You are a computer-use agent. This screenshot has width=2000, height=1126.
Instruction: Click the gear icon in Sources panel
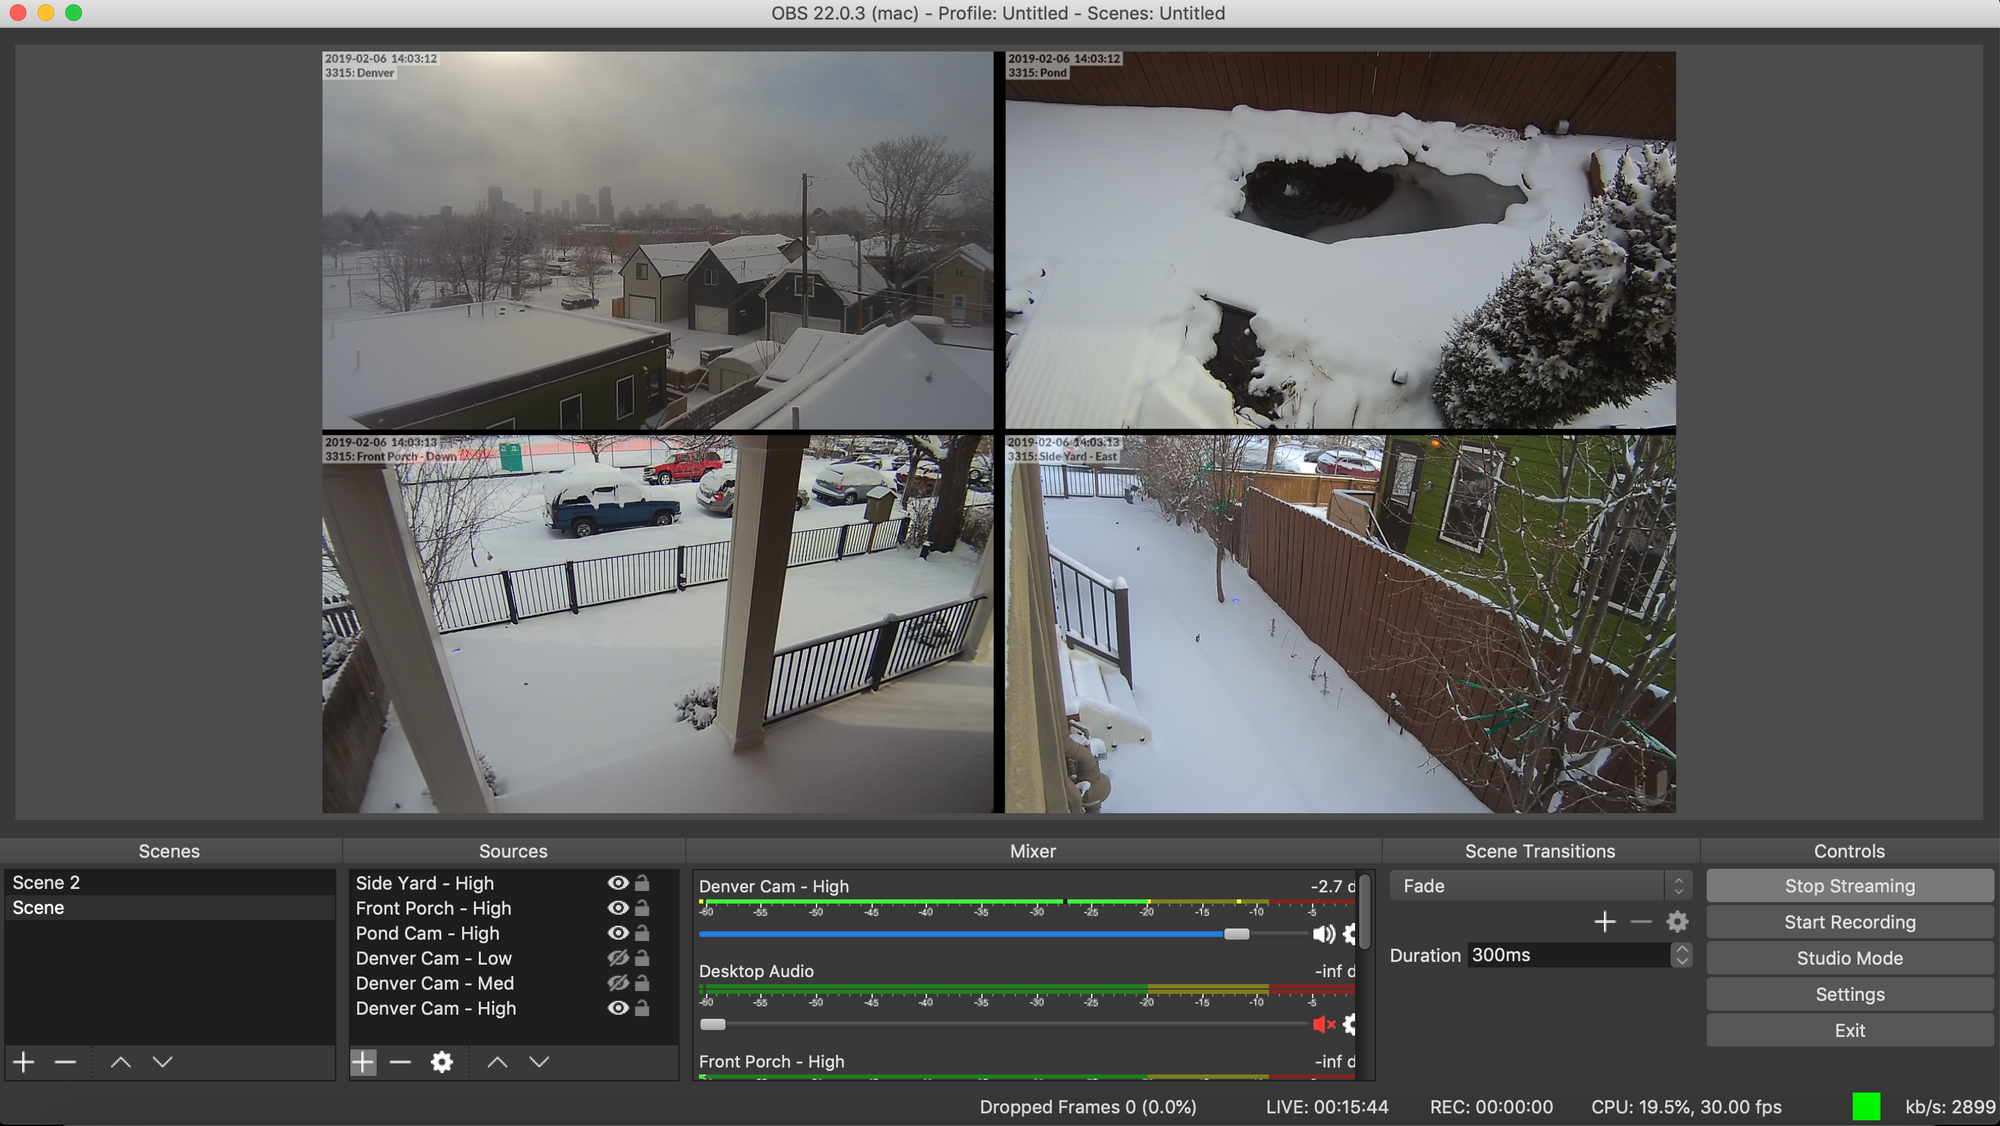441,1060
